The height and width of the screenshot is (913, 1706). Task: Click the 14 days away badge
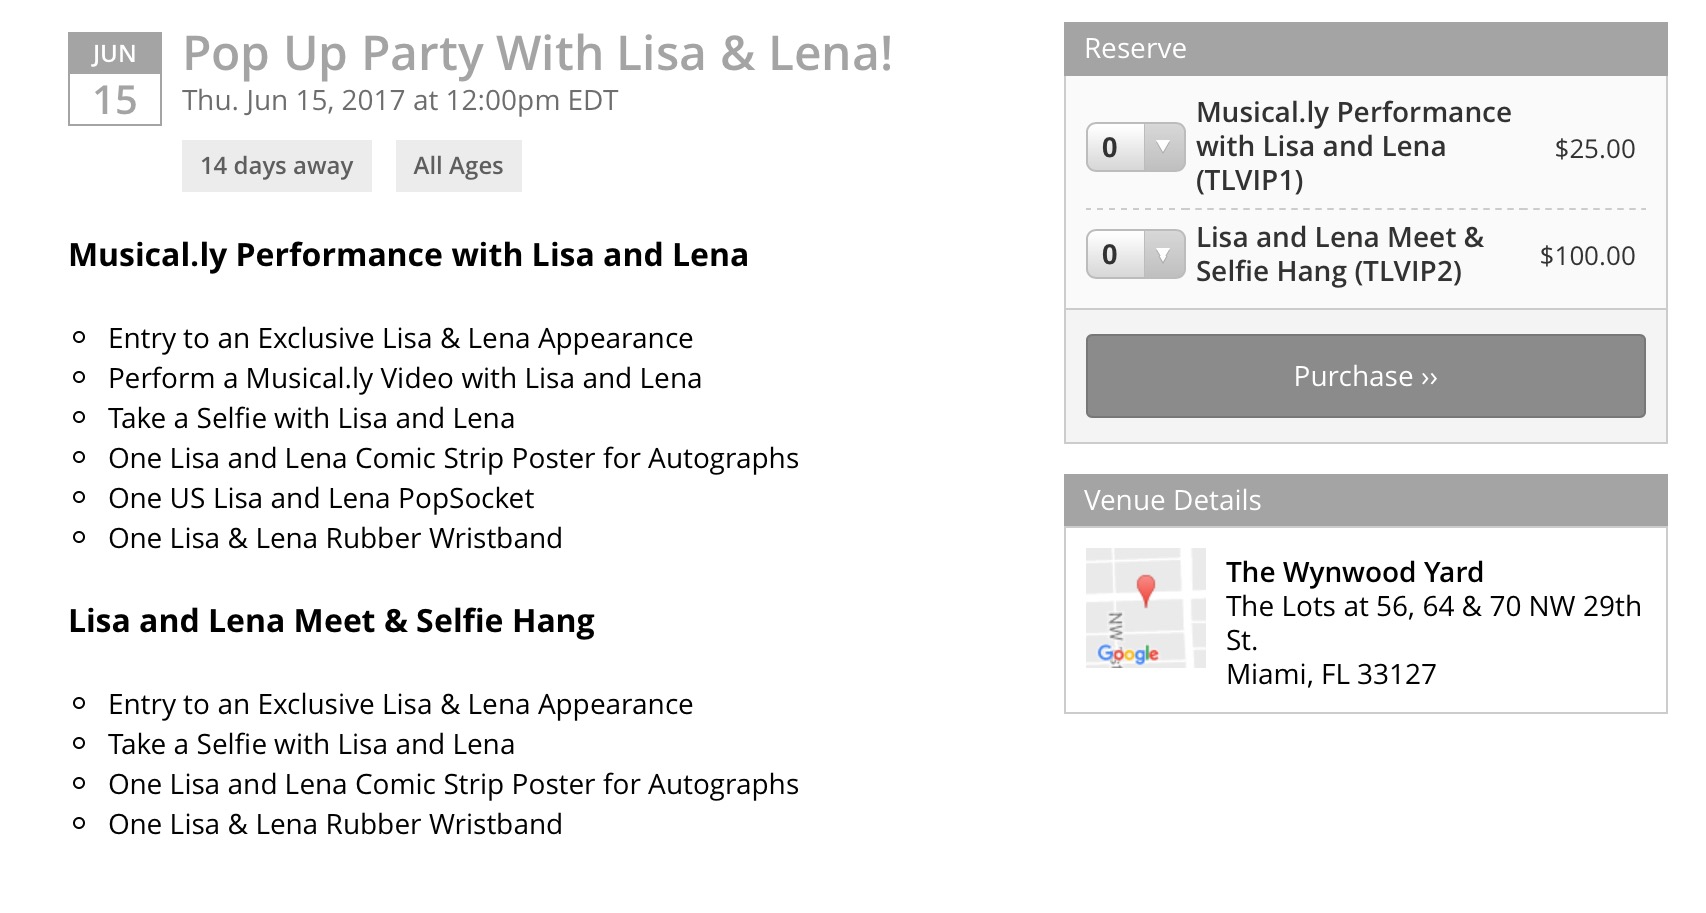point(277,166)
